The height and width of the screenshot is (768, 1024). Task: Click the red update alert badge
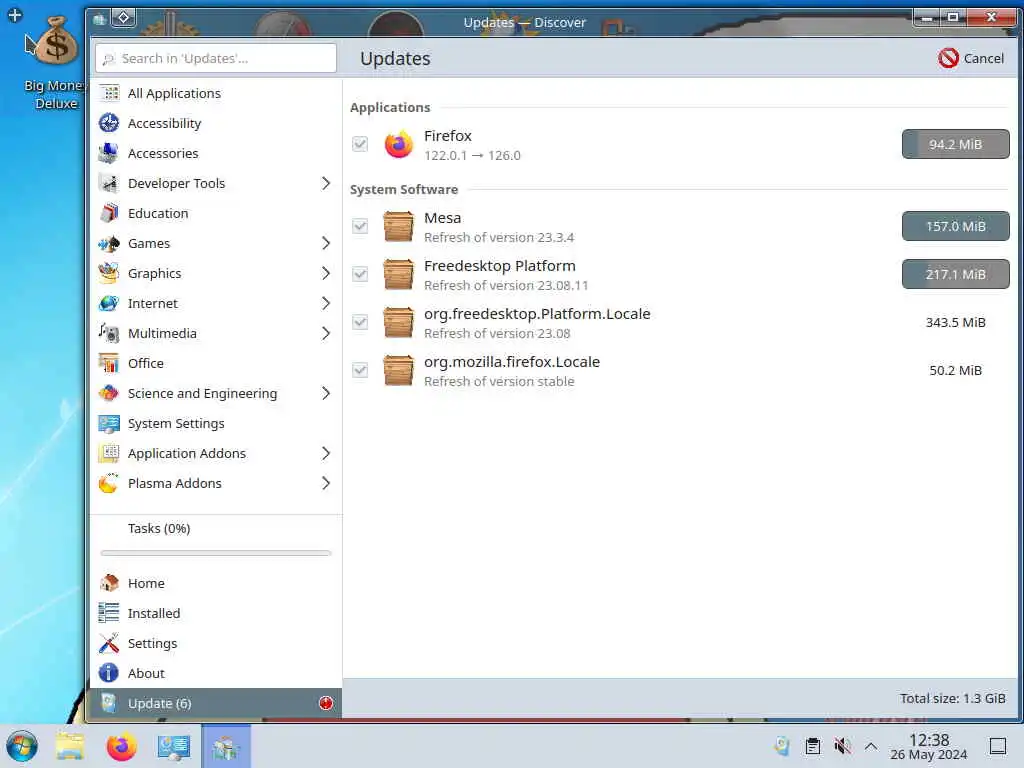[326, 703]
